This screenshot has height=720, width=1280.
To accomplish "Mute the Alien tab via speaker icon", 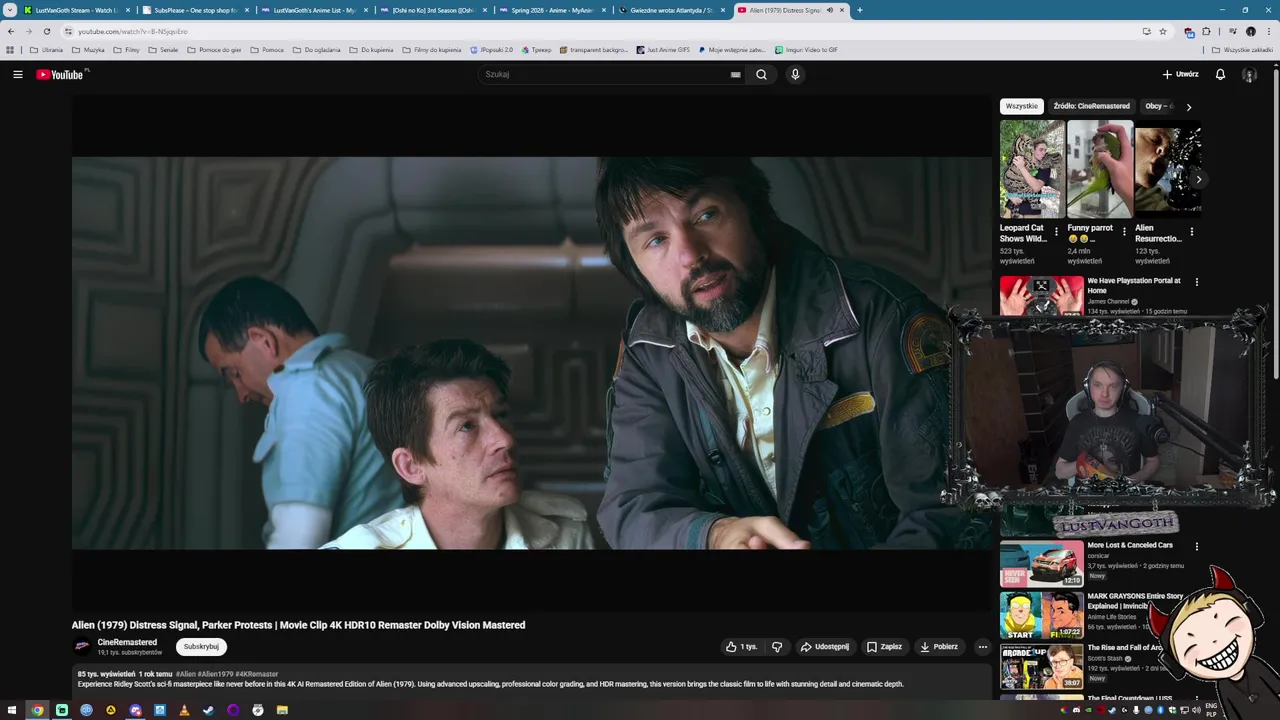I will [x=830, y=10].
